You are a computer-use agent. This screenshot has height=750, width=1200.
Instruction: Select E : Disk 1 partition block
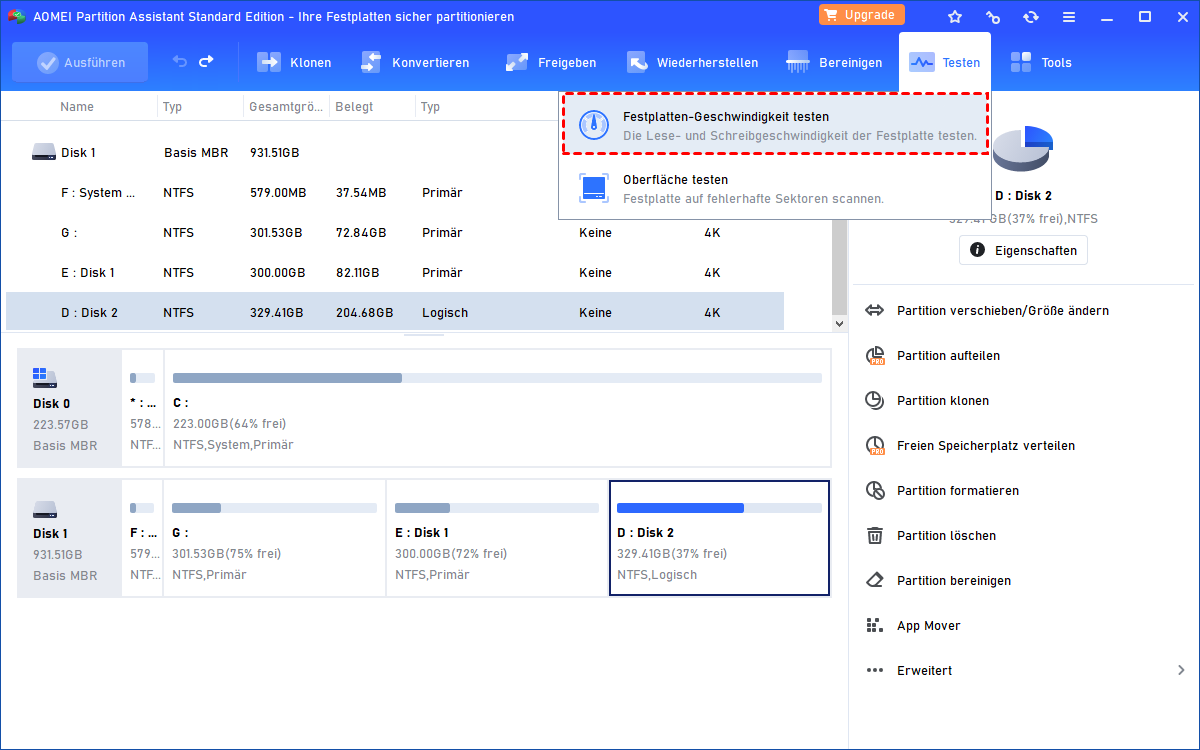[x=497, y=538]
